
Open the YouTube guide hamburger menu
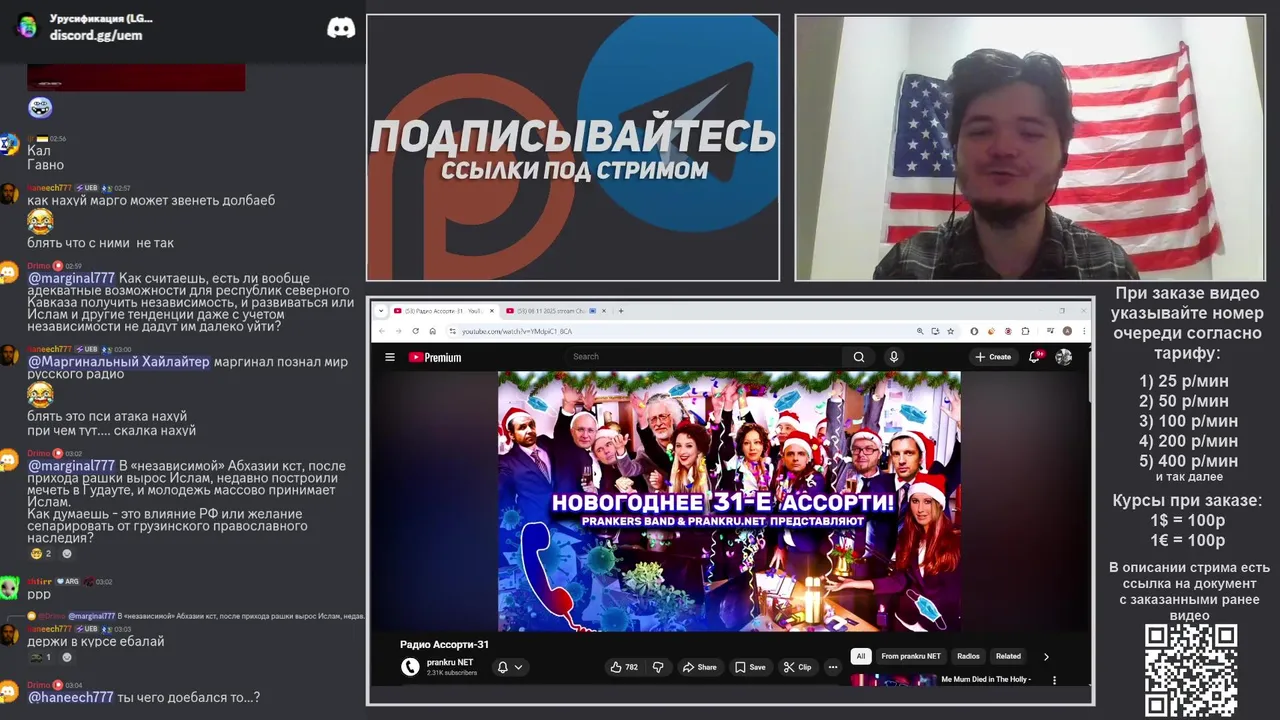[x=390, y=357]
